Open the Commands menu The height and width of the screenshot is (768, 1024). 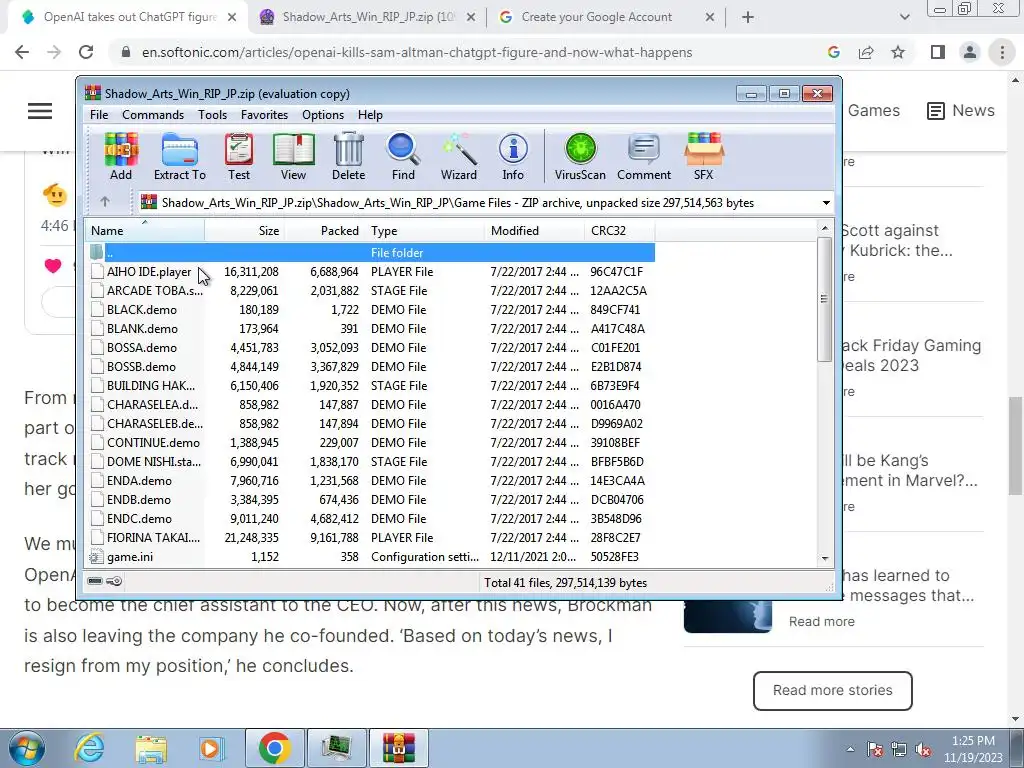(x=153, y=115)
